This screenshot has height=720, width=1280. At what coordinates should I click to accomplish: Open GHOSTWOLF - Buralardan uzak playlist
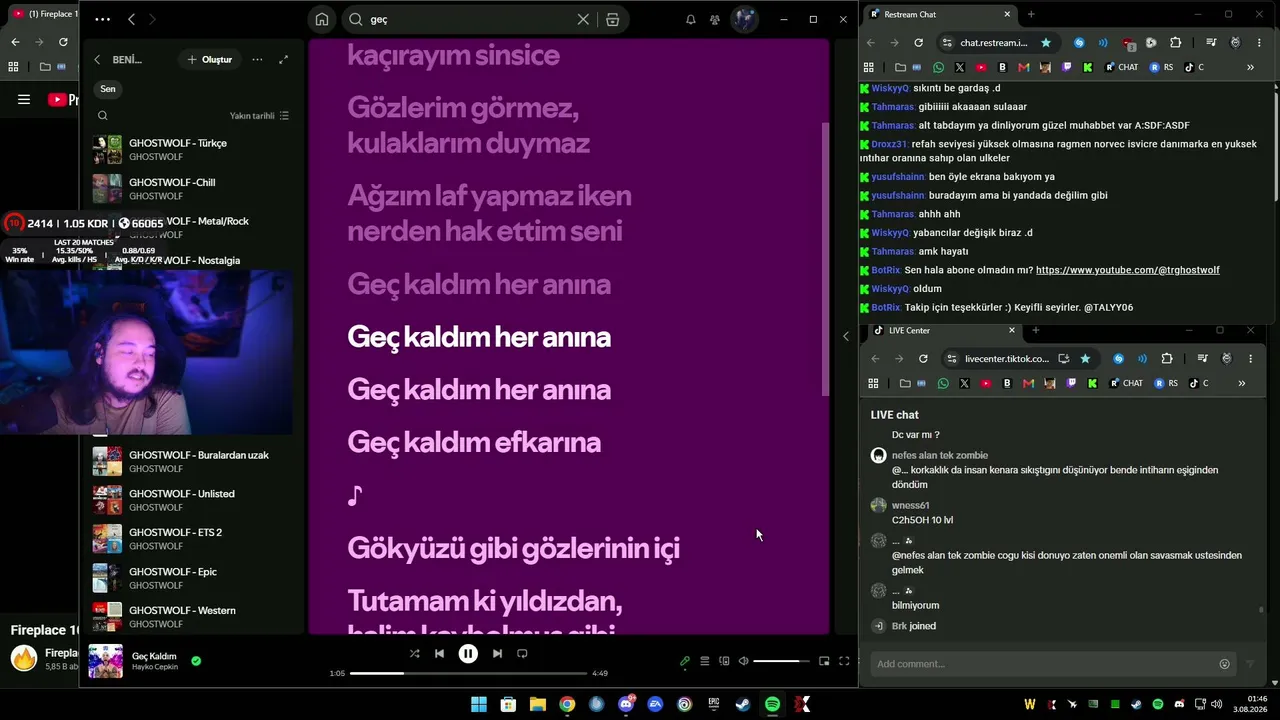[192, 461]
